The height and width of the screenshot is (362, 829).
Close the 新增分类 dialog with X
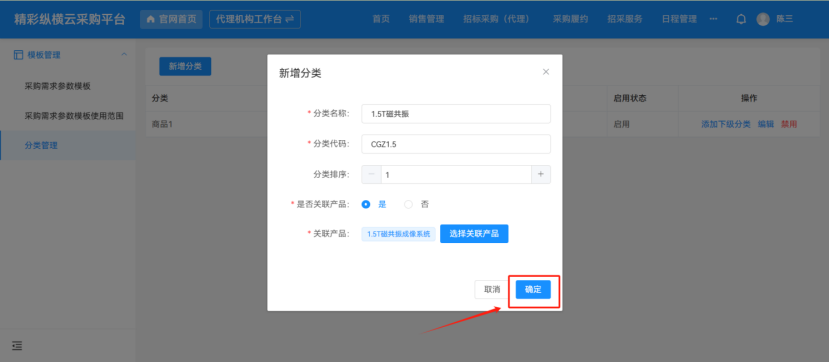(546, 72)
